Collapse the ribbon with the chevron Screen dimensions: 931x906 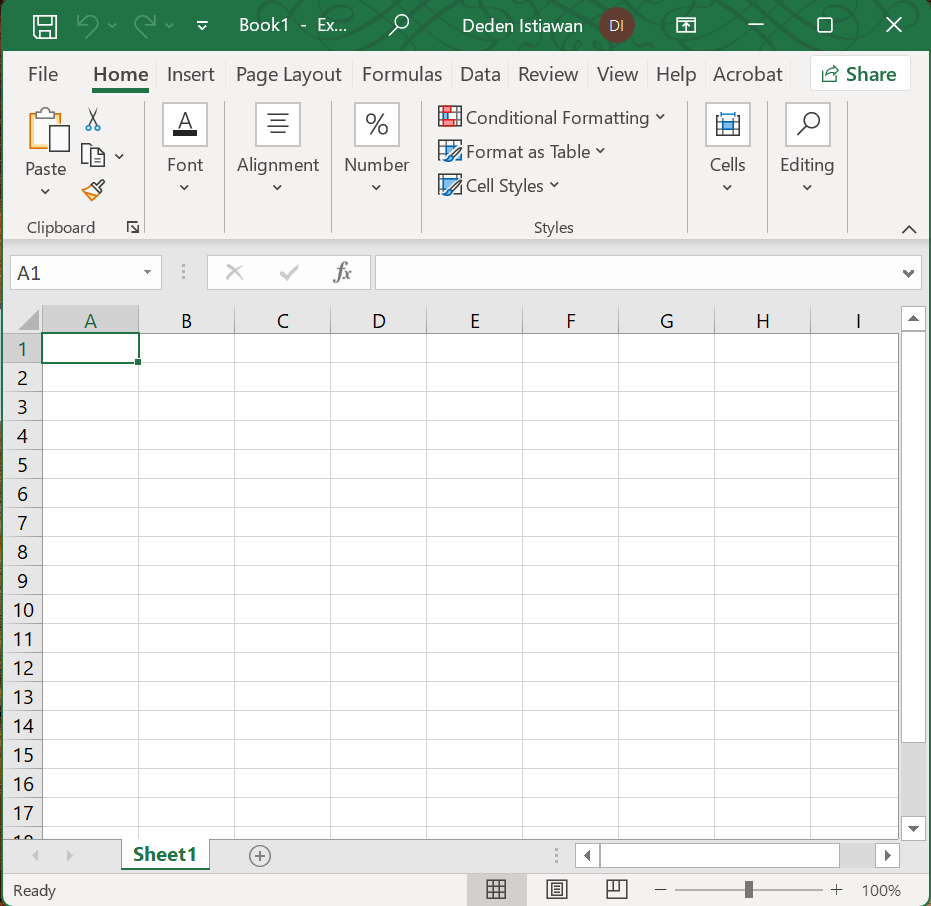[x=909, y=229]
